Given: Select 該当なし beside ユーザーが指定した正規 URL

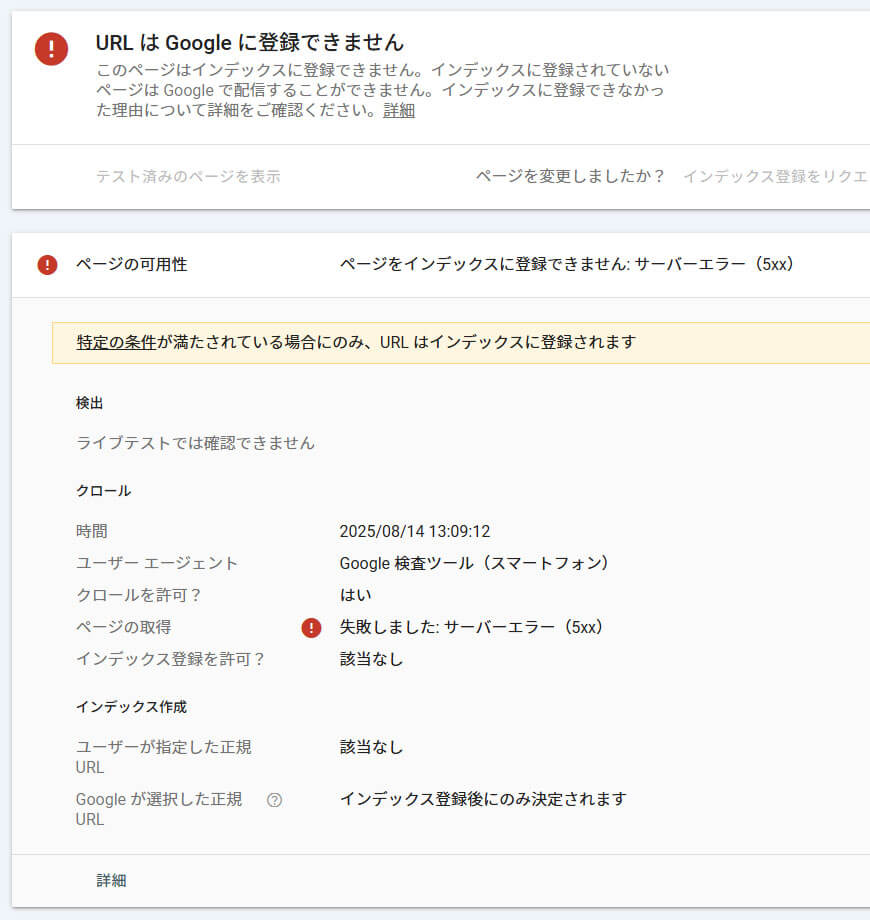Looking at the screenshot, I should [371, 748].
